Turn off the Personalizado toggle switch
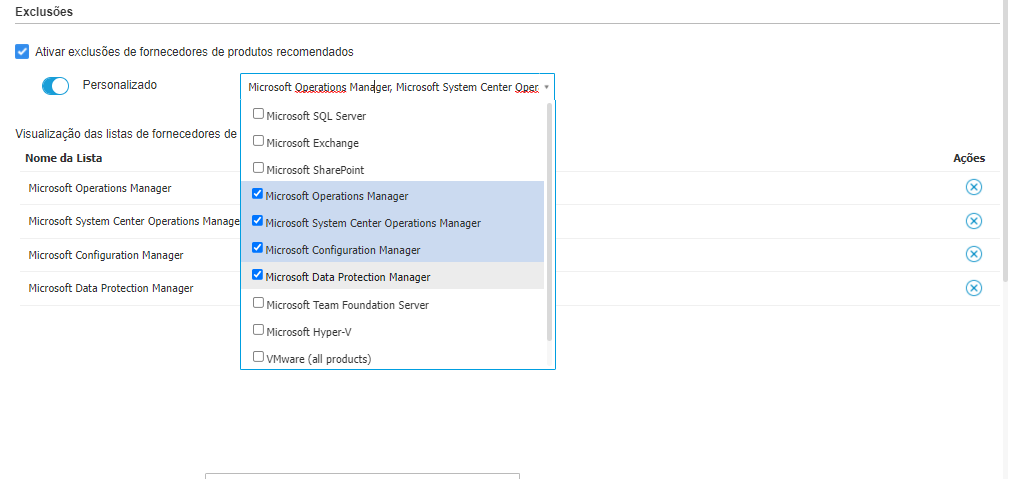 (x=55, y=85)
